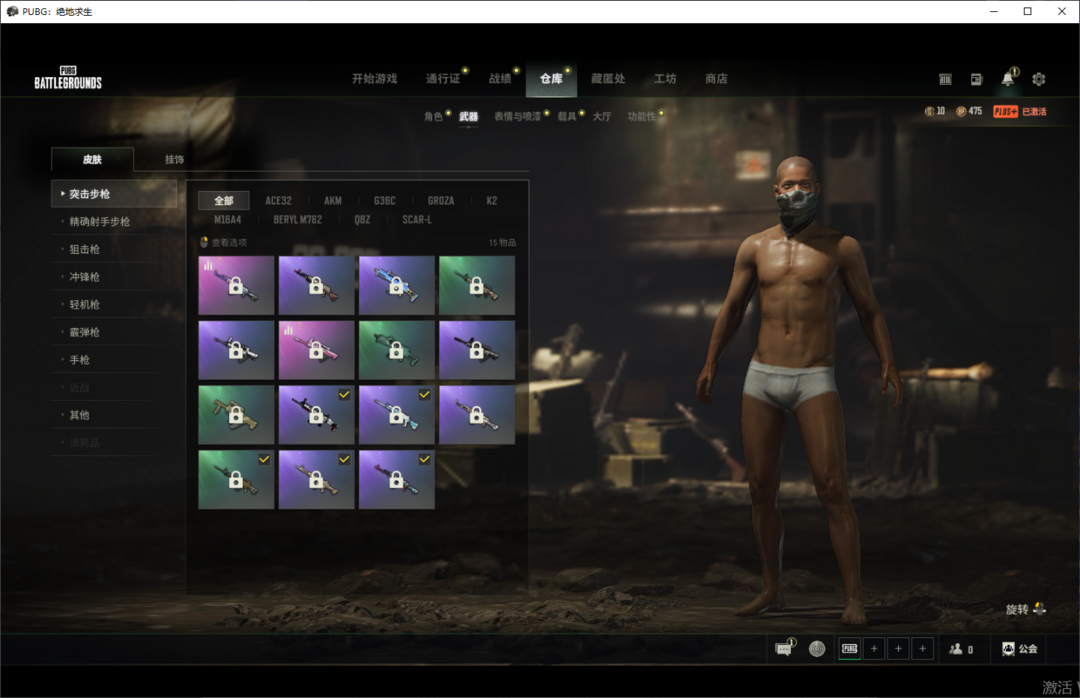Select white rifle on blue-purple tile in second row
This screenshot has width=1080, height=698.
pos(236,350)
